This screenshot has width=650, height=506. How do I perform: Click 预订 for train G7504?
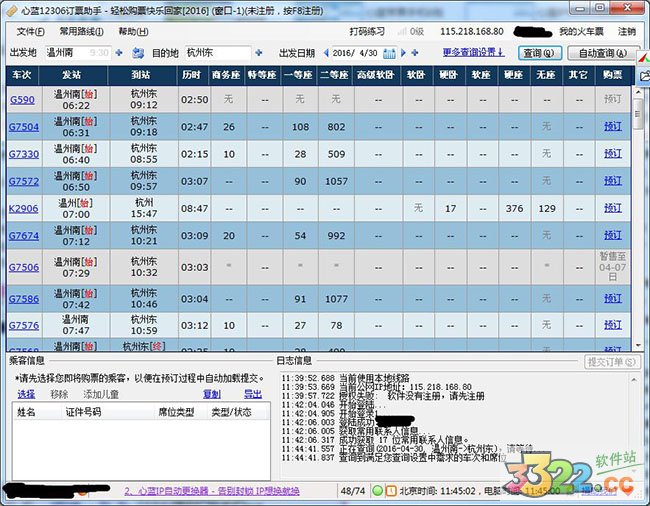[x=613, y=126]
